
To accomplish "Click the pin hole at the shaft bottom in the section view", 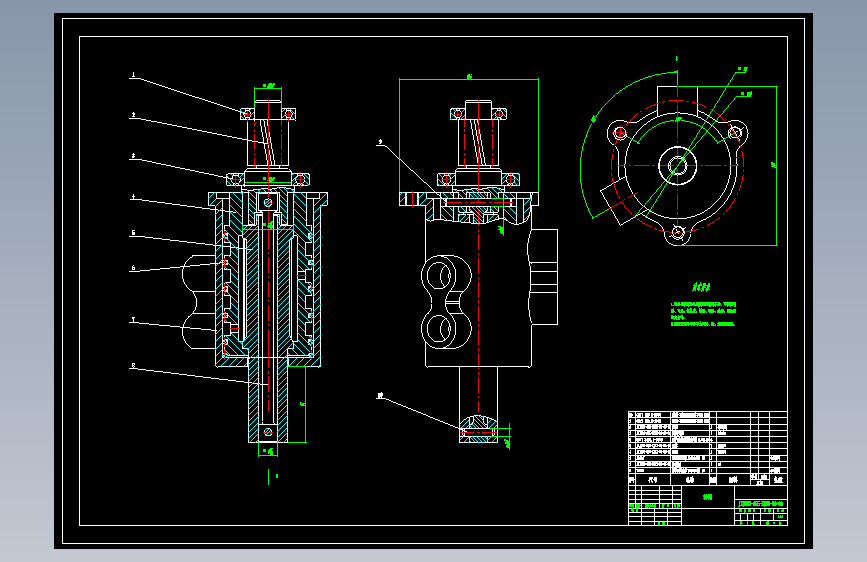I will coord(268,432).
